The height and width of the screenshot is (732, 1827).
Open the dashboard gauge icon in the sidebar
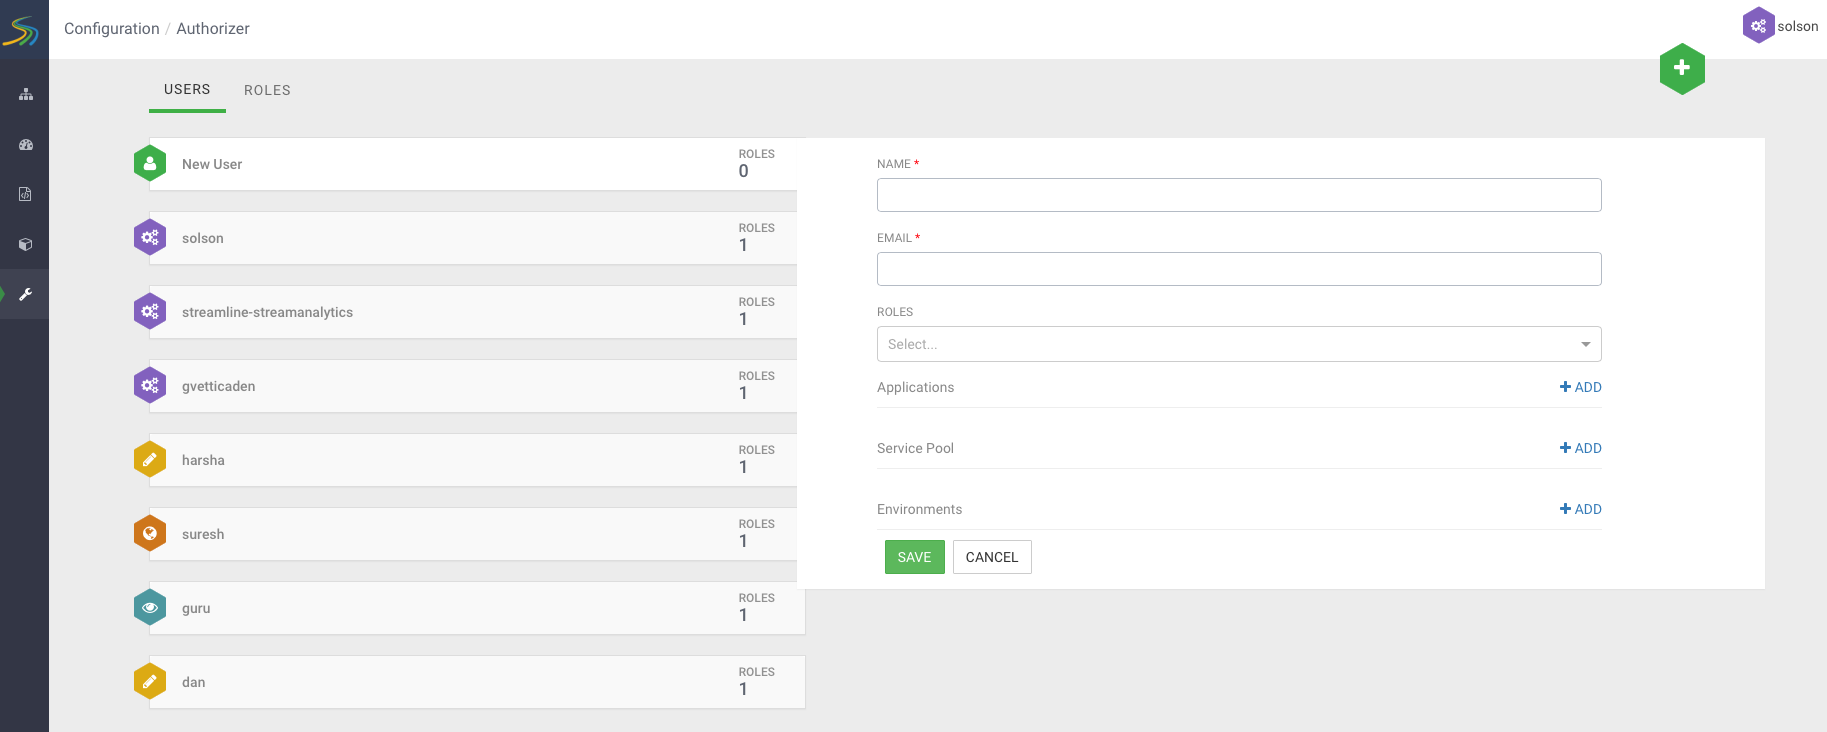[26, 145]
